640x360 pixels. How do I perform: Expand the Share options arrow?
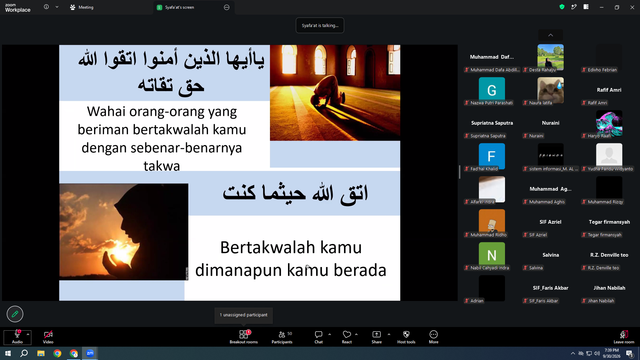[x=389, y=334]
